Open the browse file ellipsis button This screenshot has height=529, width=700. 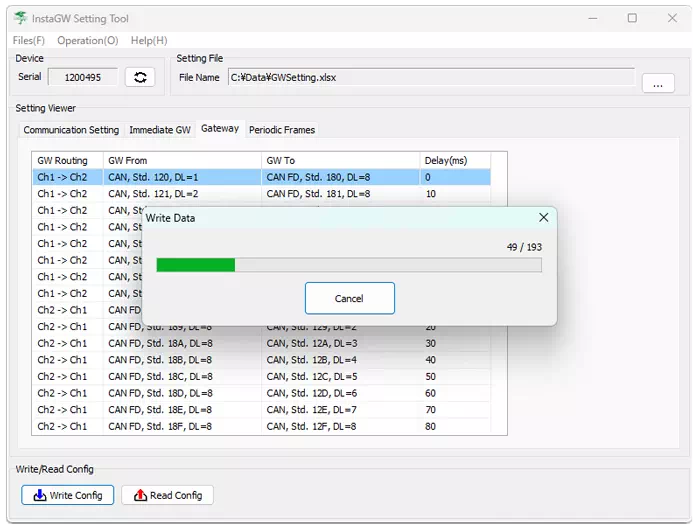[657, 84]
